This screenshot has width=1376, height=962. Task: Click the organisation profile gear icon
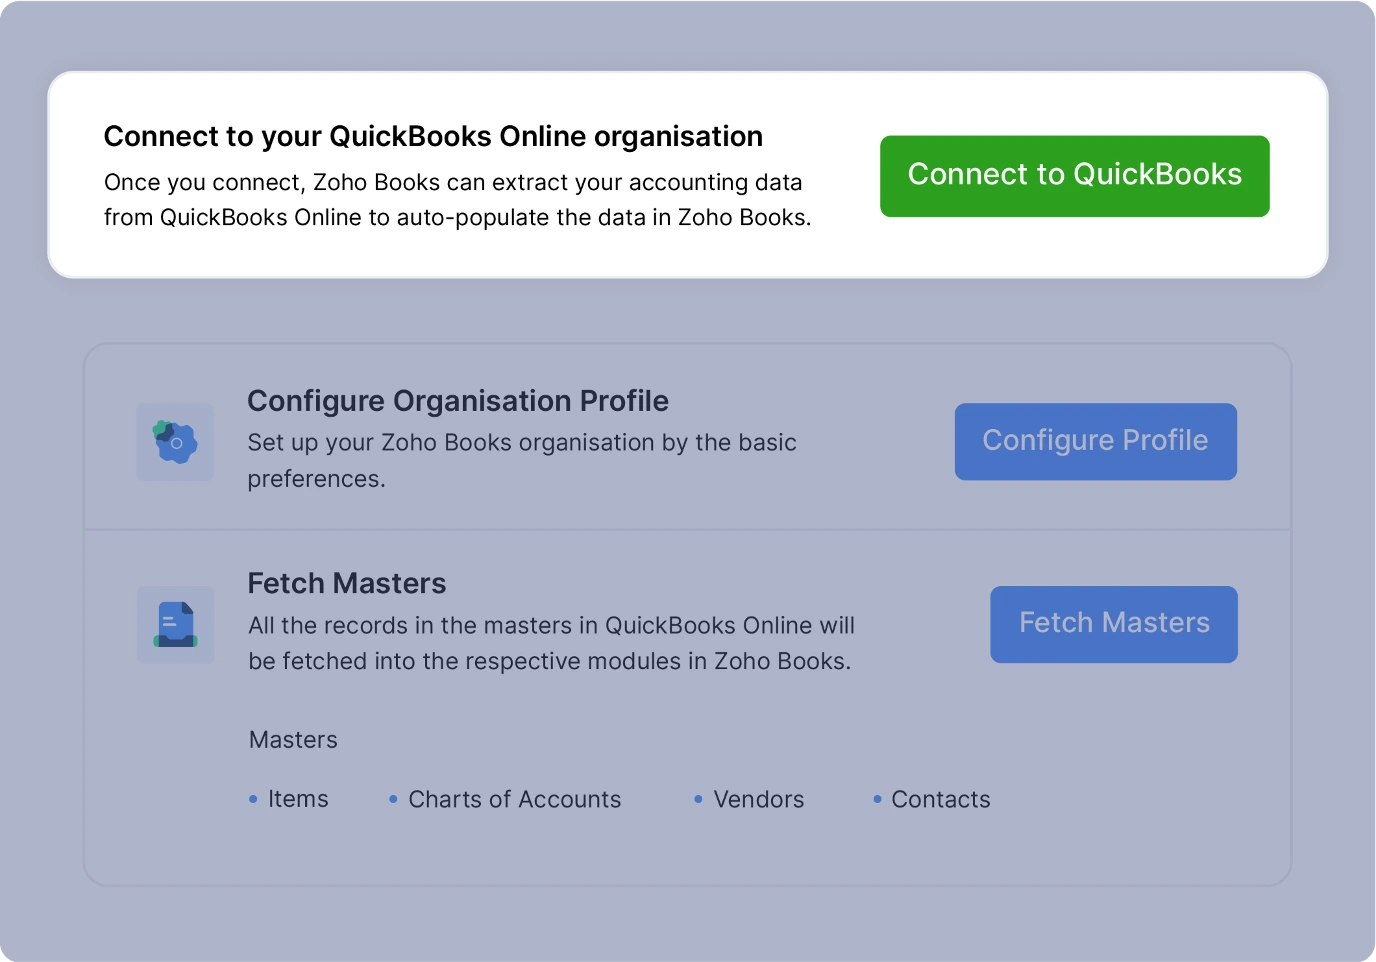click(175, 441)
